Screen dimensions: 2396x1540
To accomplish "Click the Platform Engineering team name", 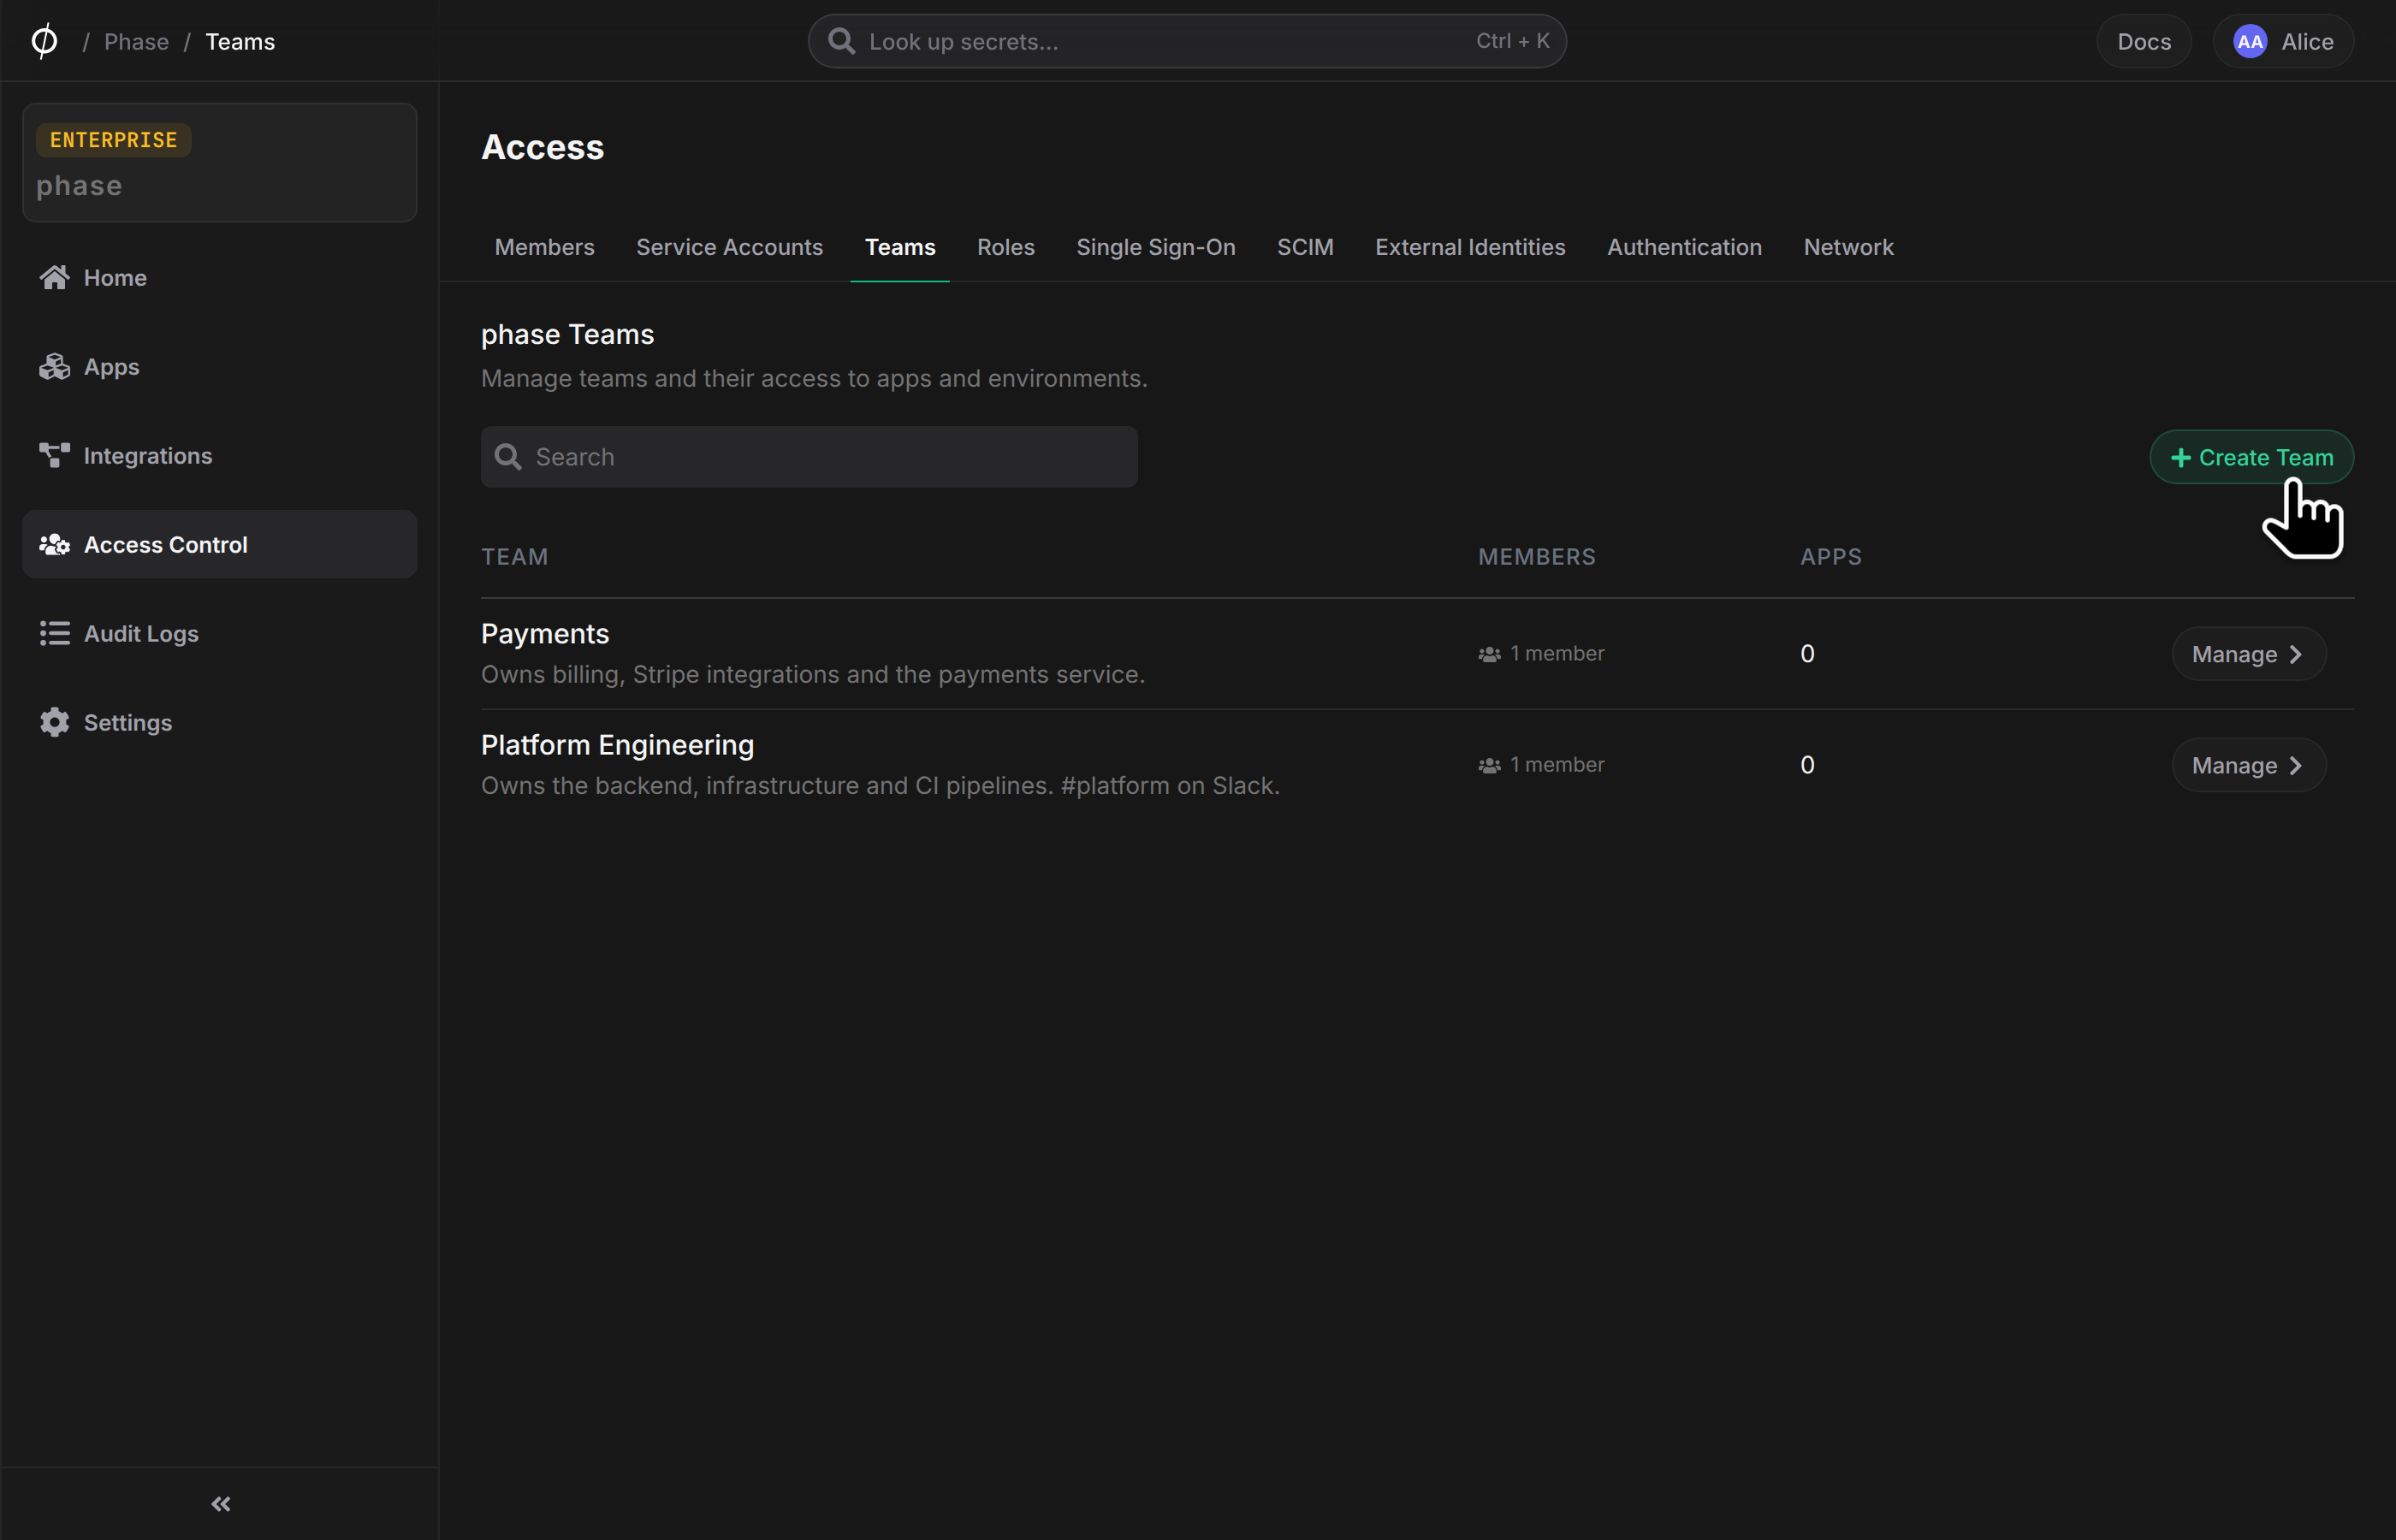I will pyautogui.click(x=617, y=744).
